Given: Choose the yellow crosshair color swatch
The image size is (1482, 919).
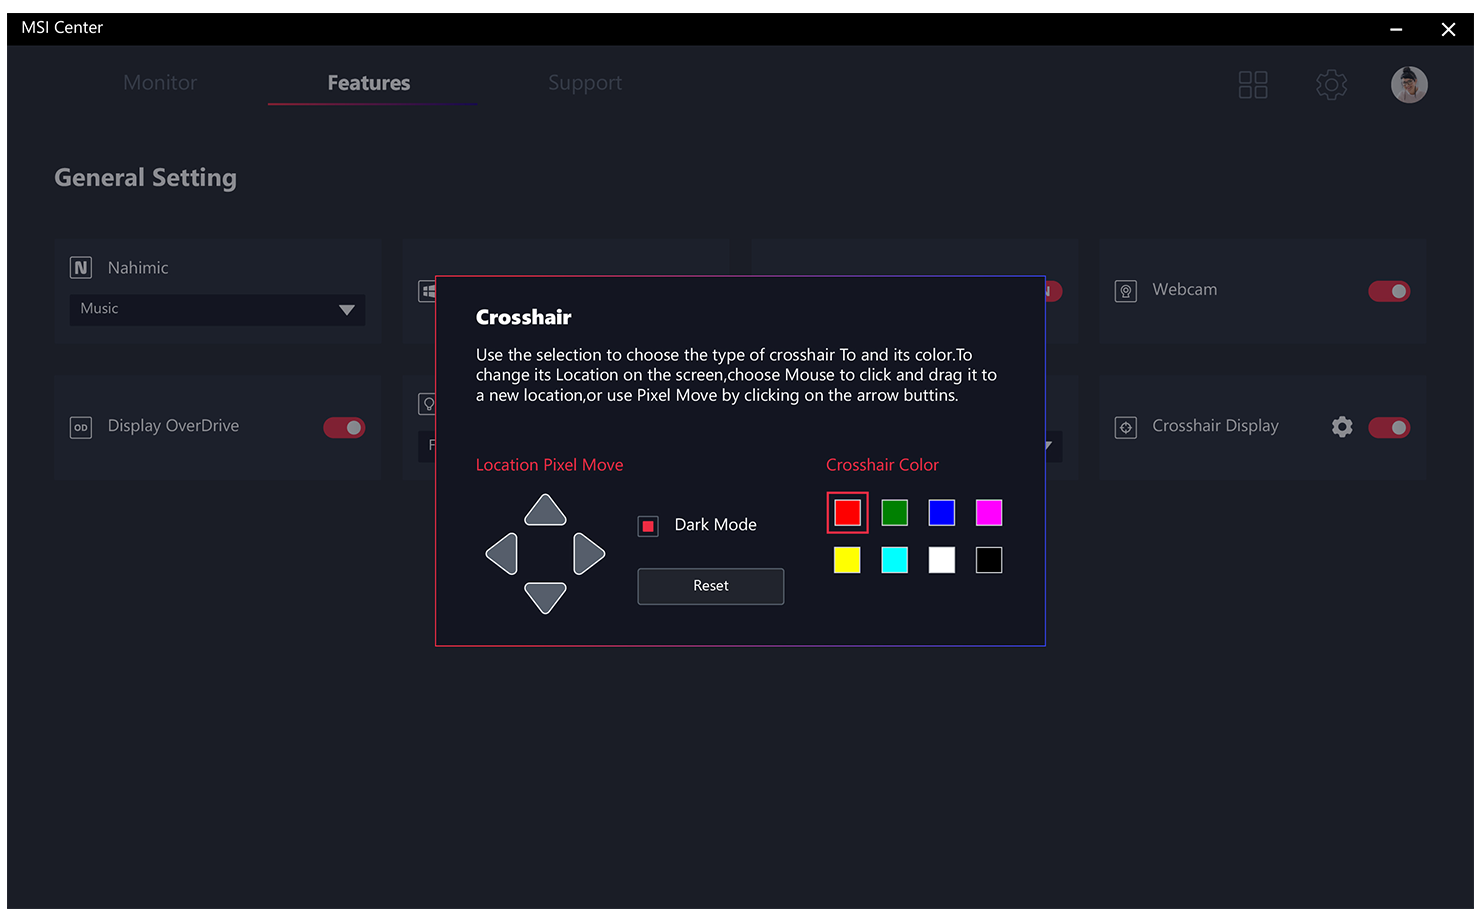Looking at the screenshot, I should (847, 560).
